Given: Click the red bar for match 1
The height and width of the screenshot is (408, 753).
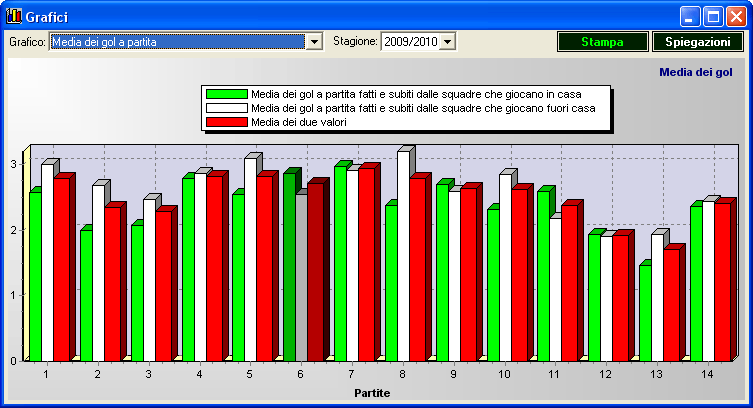Looking at the screenshot, I should [60, 268].
